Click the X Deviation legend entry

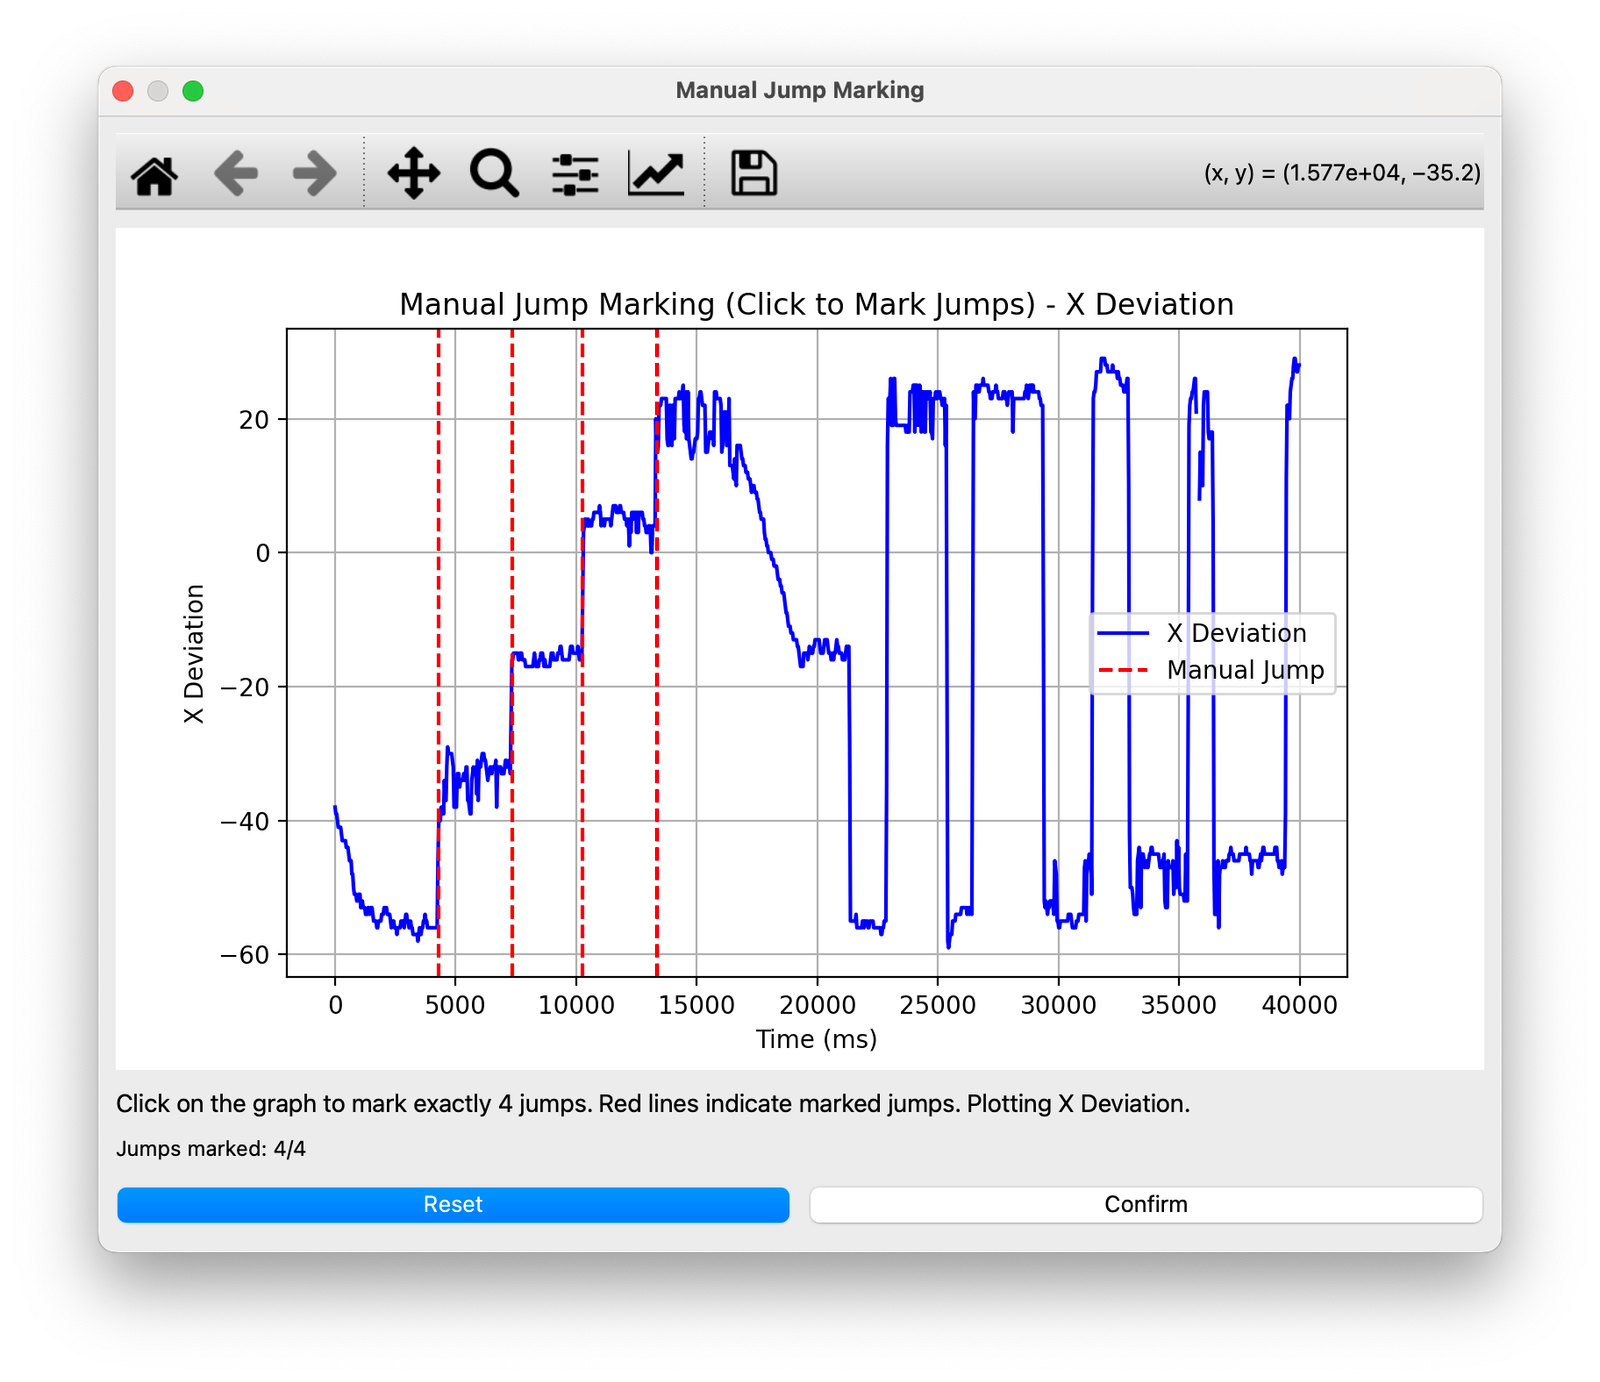pos(1236,633)
